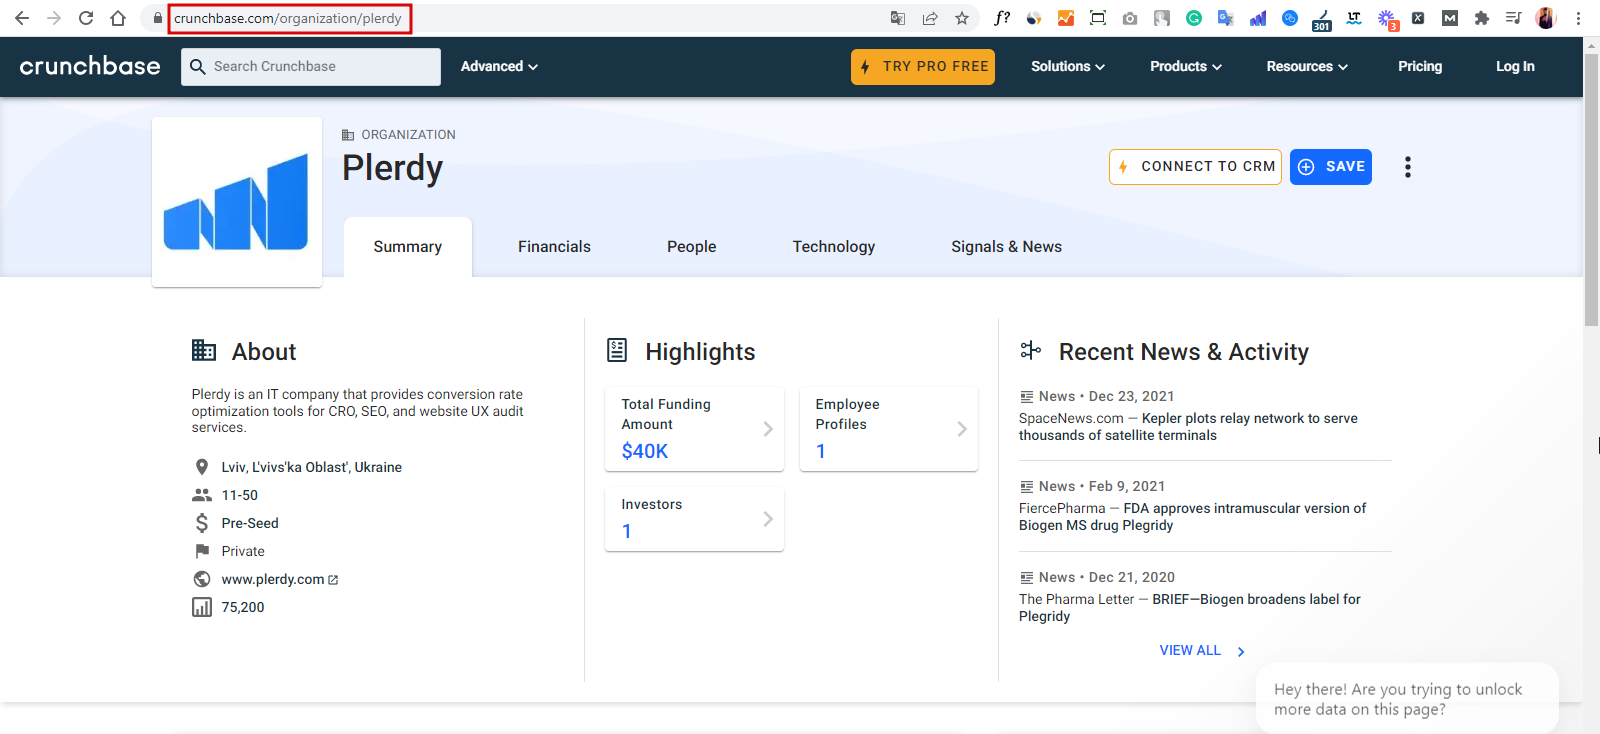Viewport: 1600px width, 734px height.
Task: Click the translate page icon
Action: point(898,18)
